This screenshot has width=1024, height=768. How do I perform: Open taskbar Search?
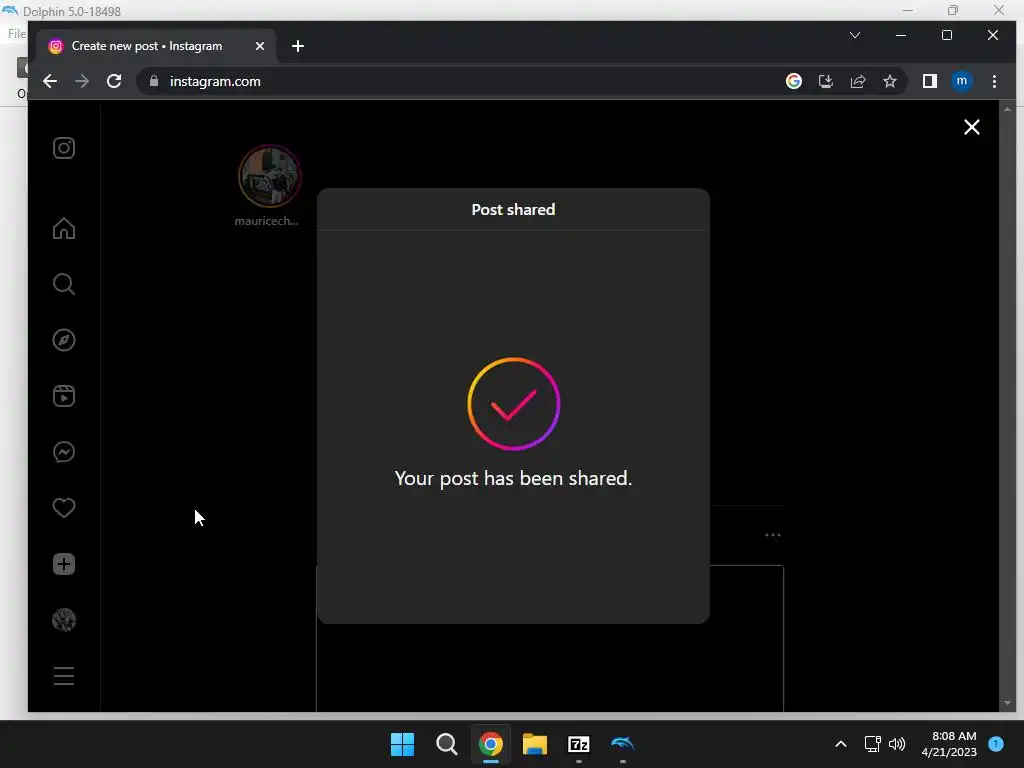point(447,744)
